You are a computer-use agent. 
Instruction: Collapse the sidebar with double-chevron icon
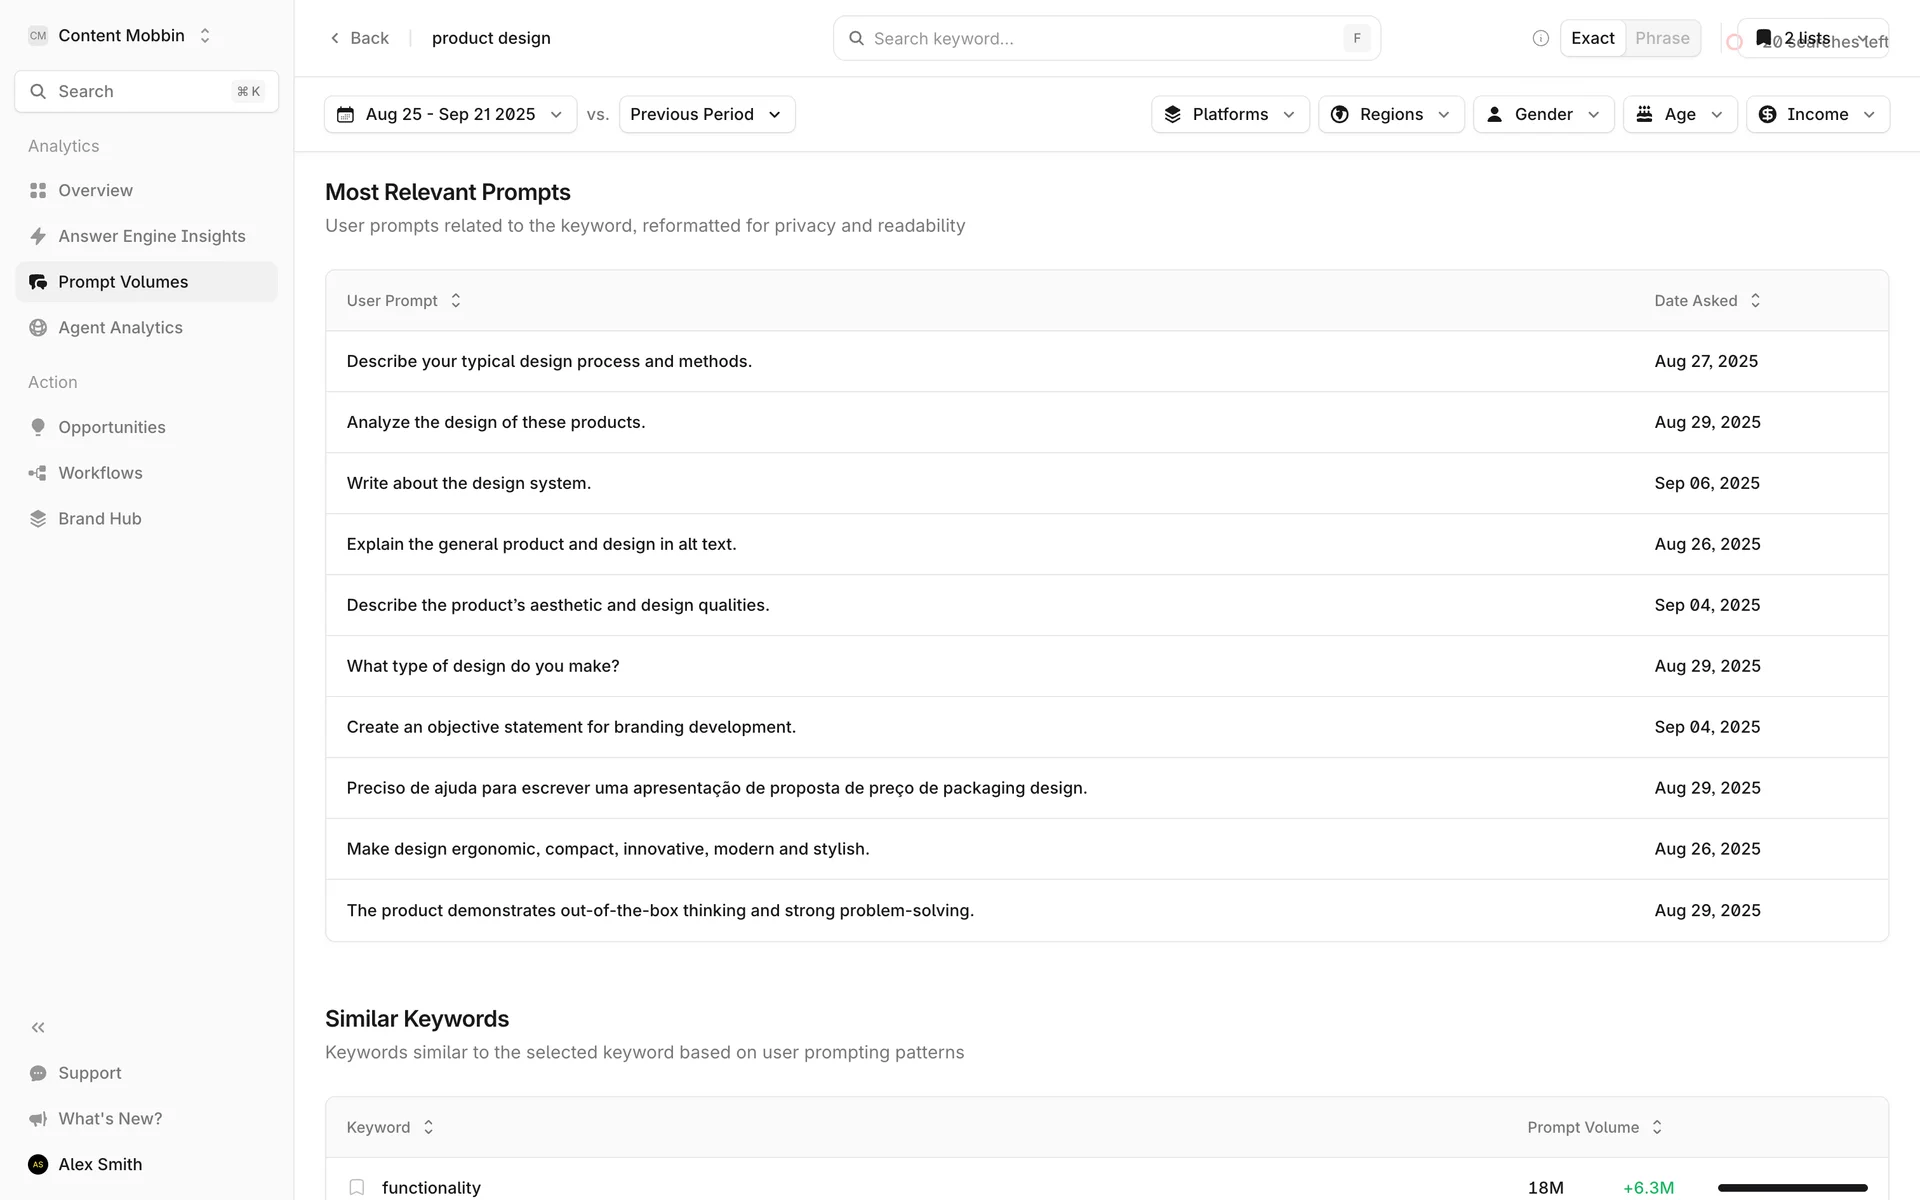click(38, 1027)
